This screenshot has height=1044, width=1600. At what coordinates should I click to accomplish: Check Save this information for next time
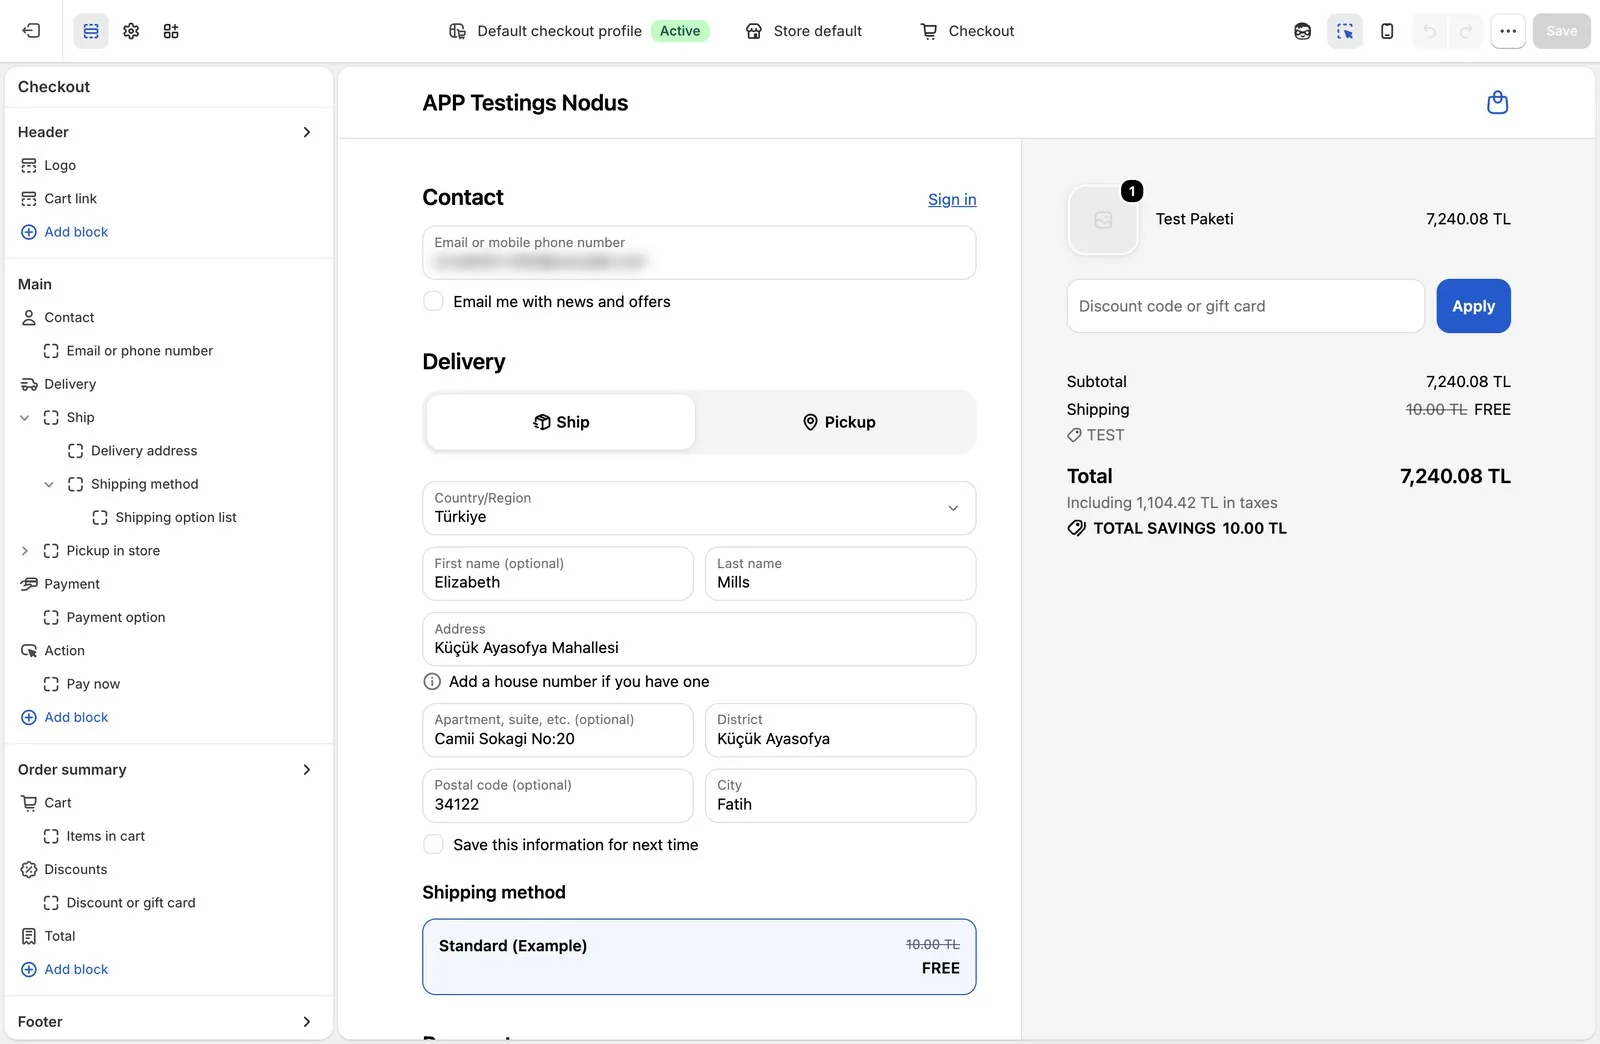433,845
